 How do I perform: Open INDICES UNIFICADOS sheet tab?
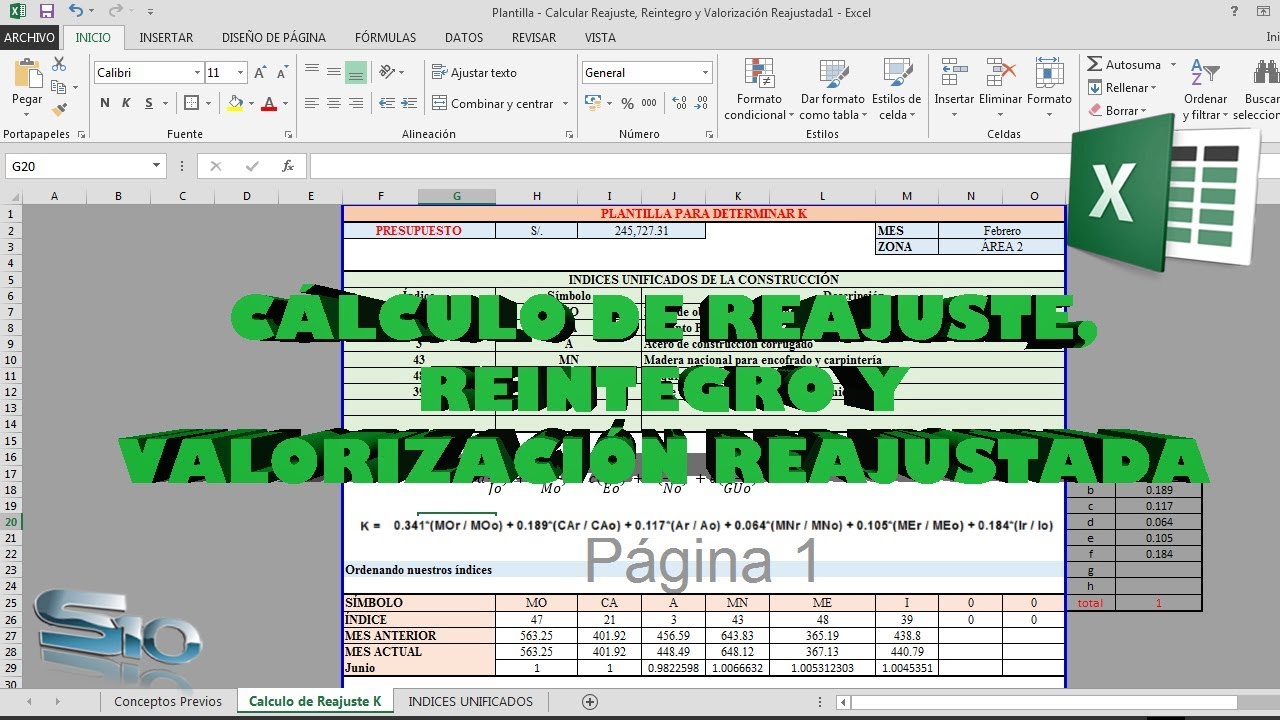470,702
